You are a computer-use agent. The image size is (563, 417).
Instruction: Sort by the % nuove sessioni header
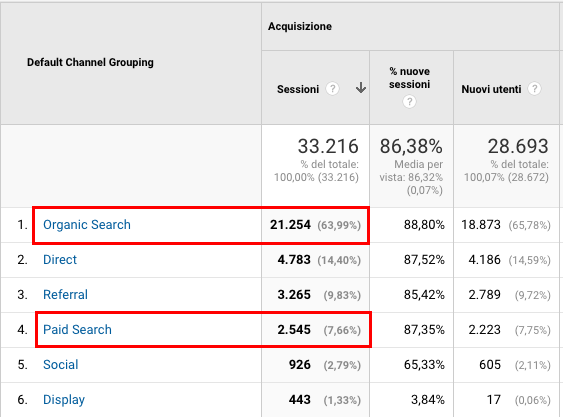click(410, 78)
